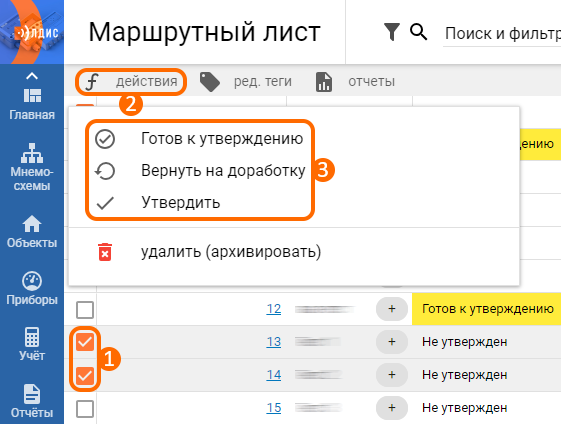Untick the checkbox for row 13
This screenshot has height=424, width=561.
point(85,342)
